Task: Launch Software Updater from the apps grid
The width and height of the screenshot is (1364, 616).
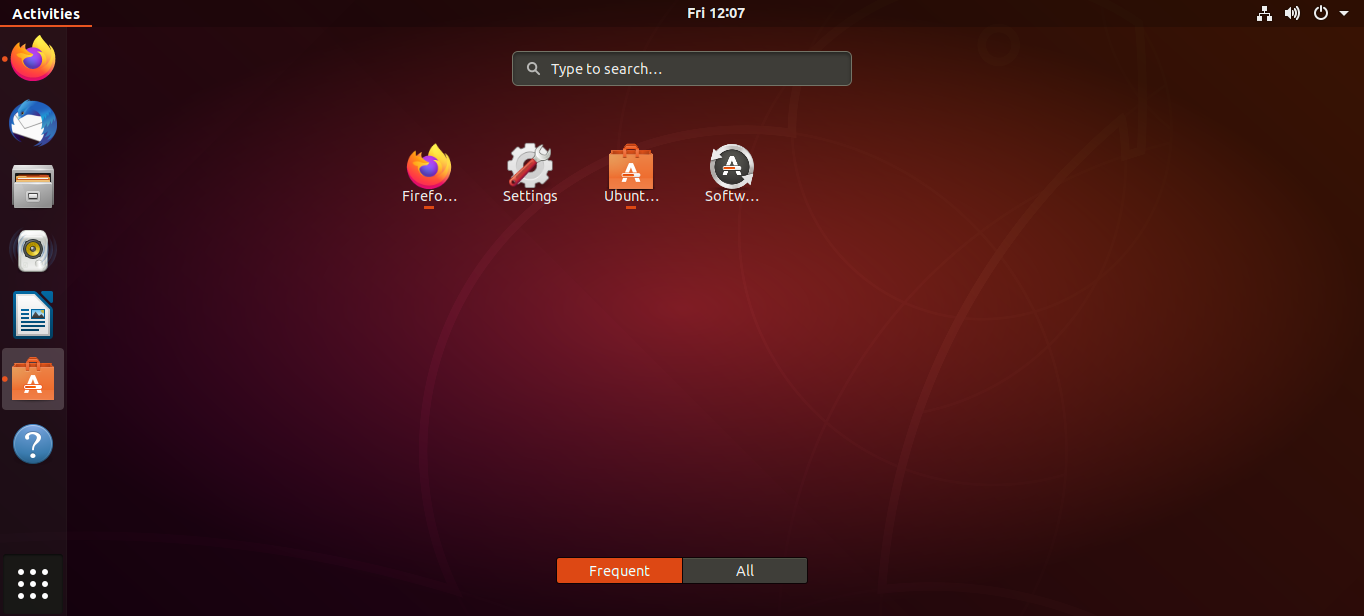Action: (732, 174)
